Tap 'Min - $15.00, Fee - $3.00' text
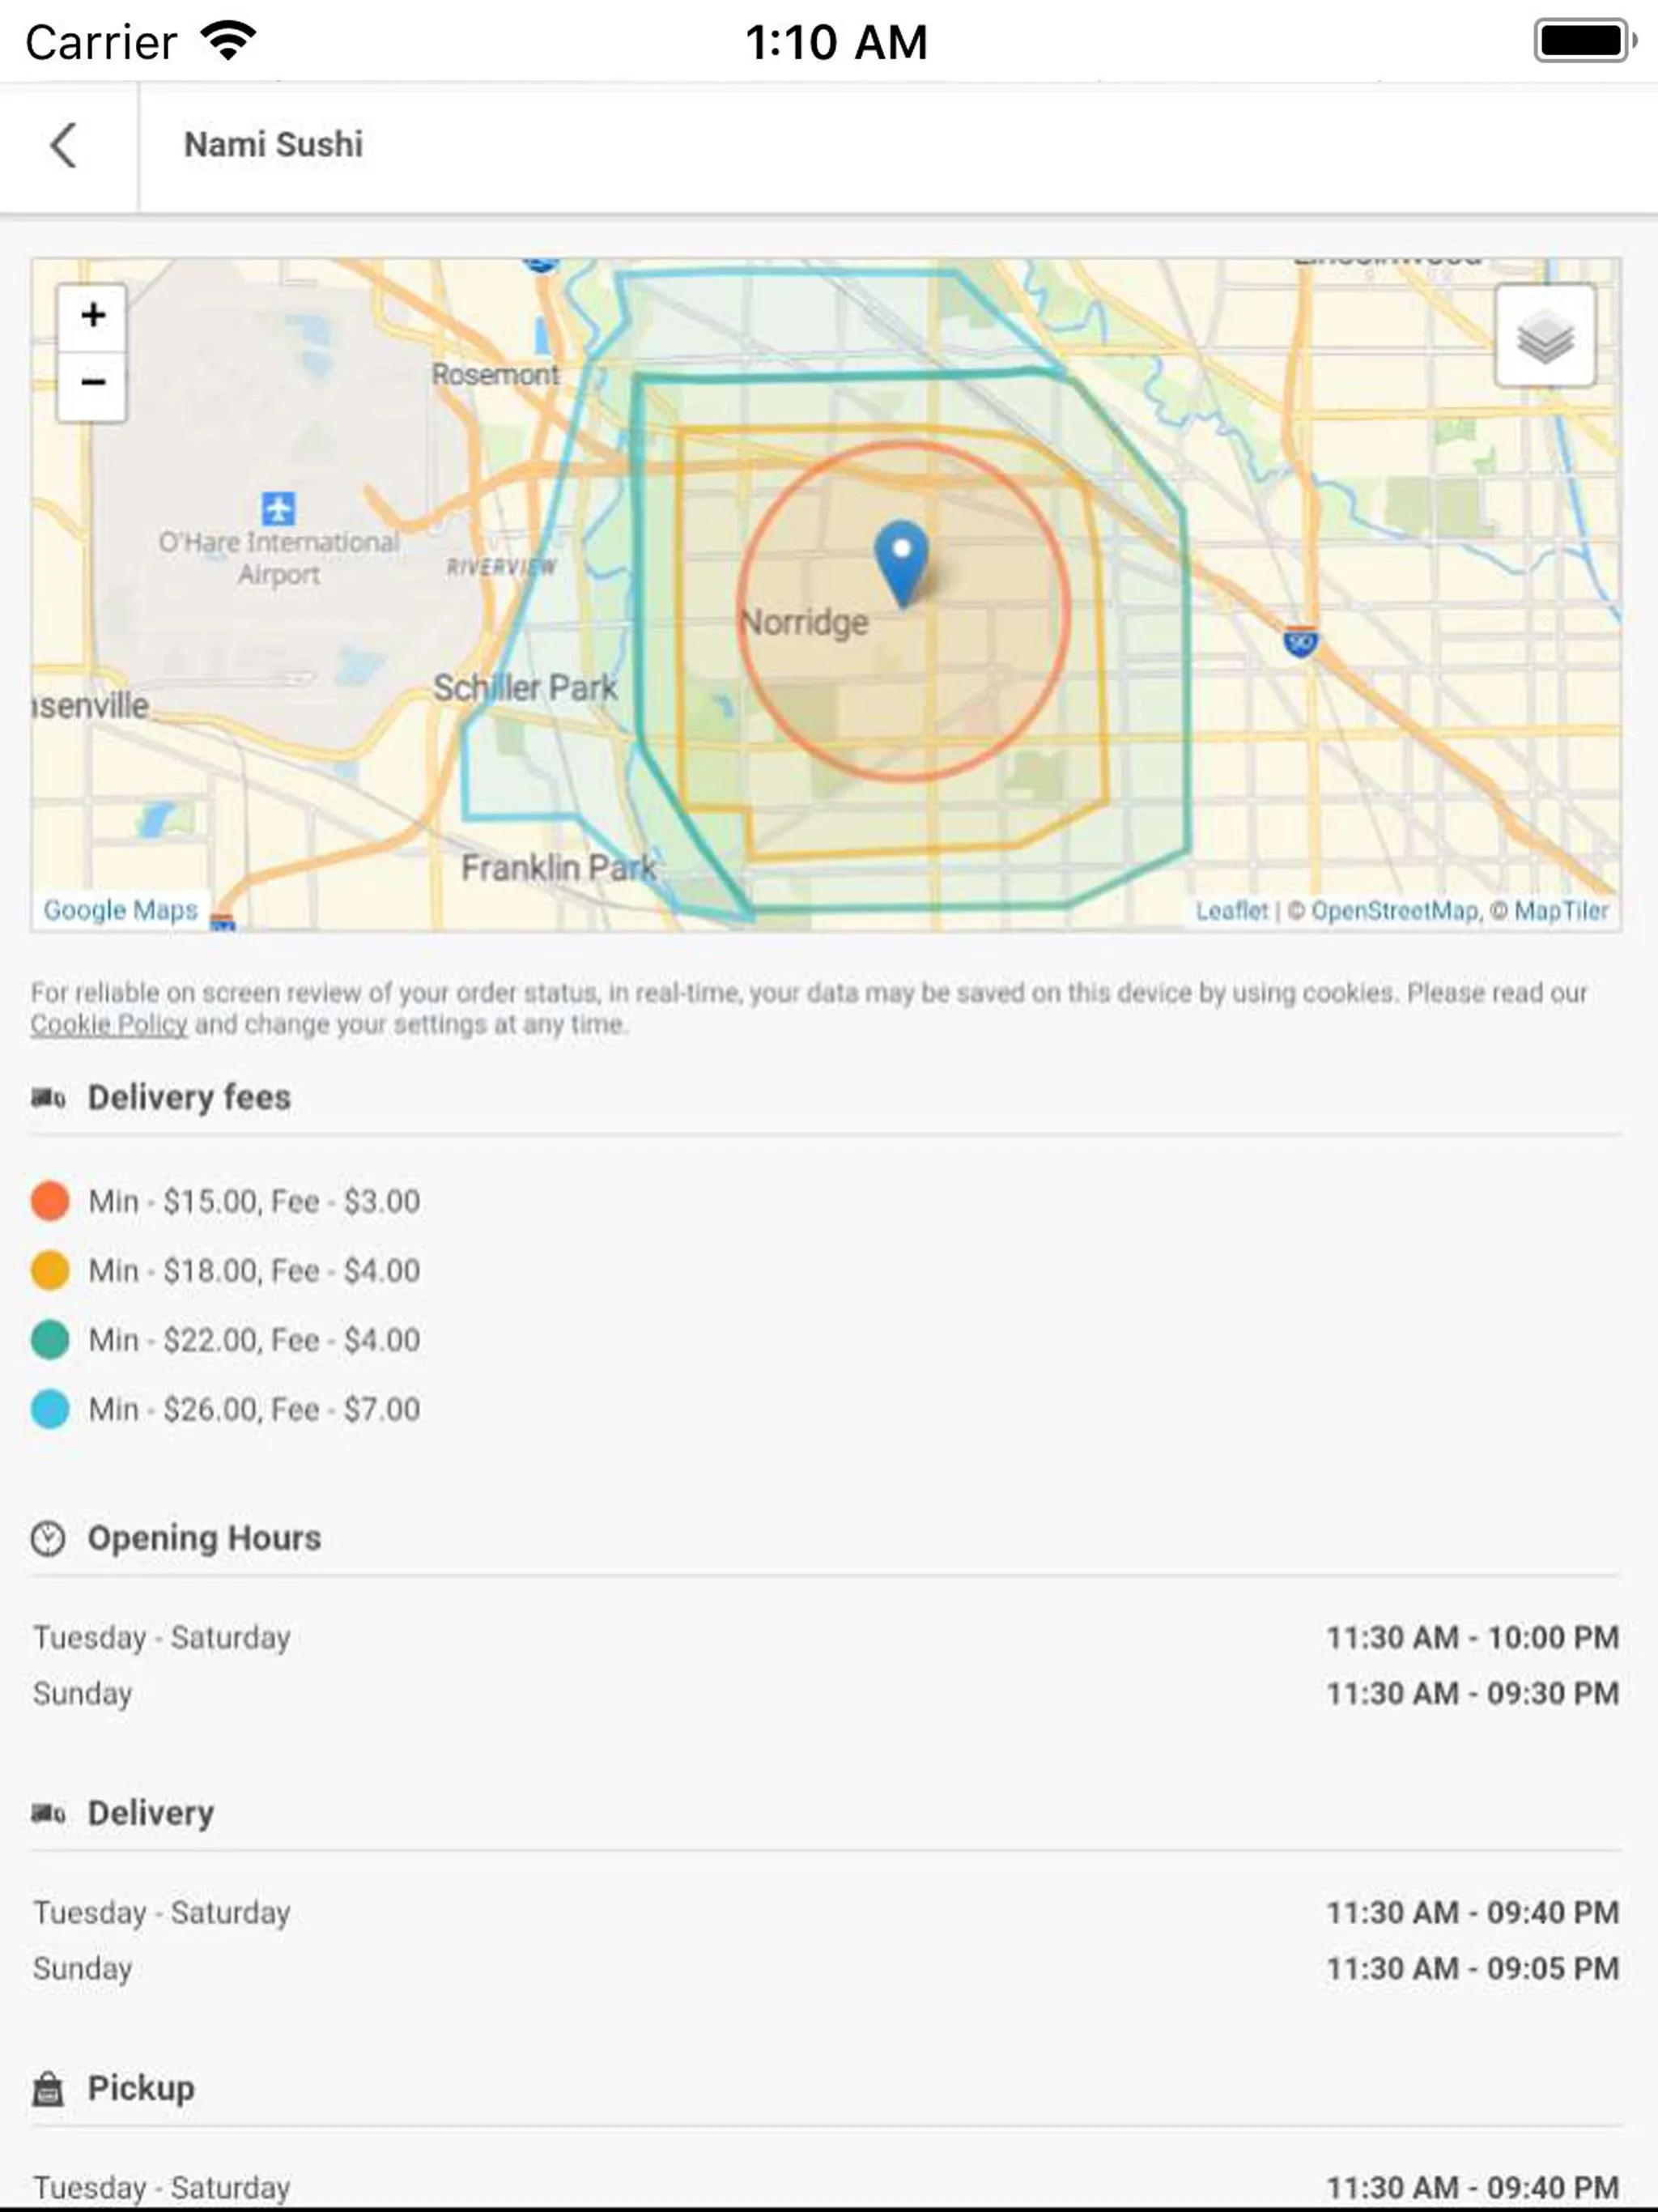The image size is (1658, 2212). tap(254, 1201)
